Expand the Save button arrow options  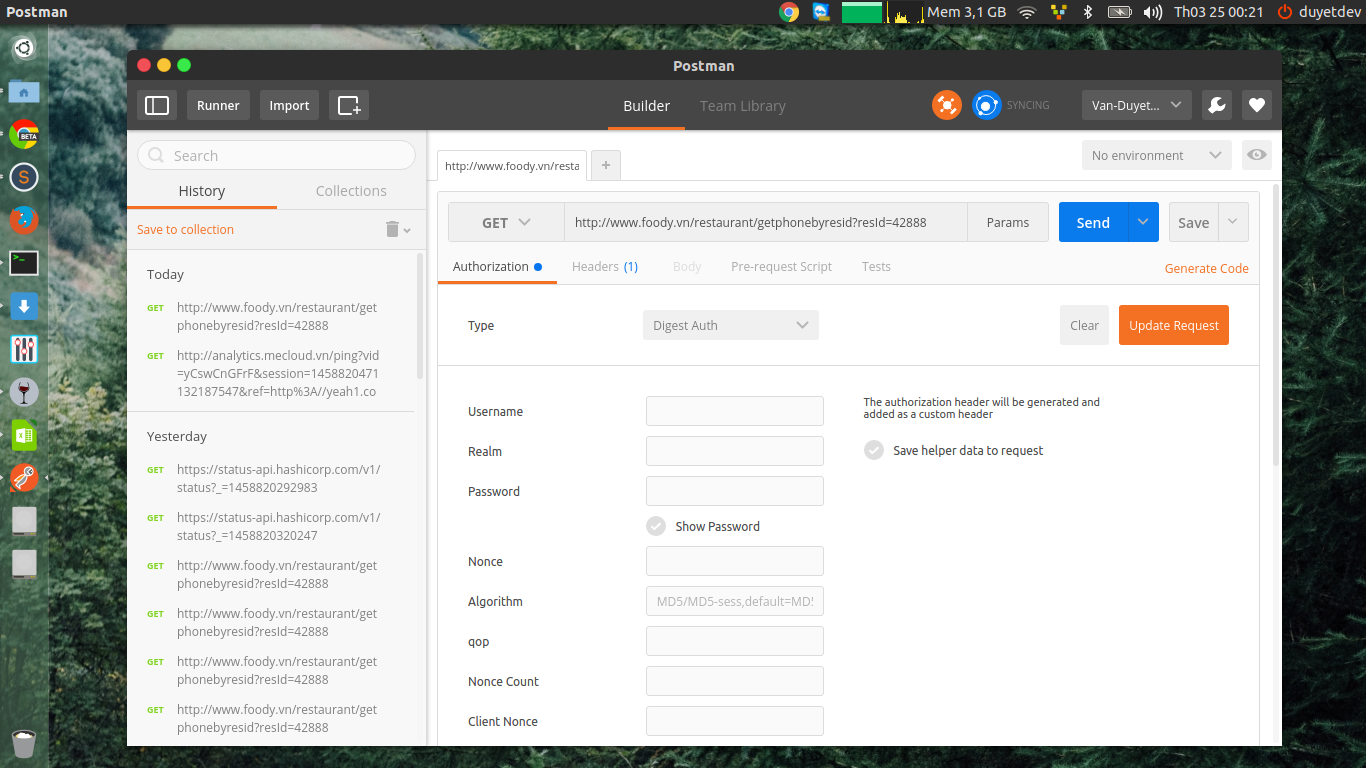(1233, 222)
